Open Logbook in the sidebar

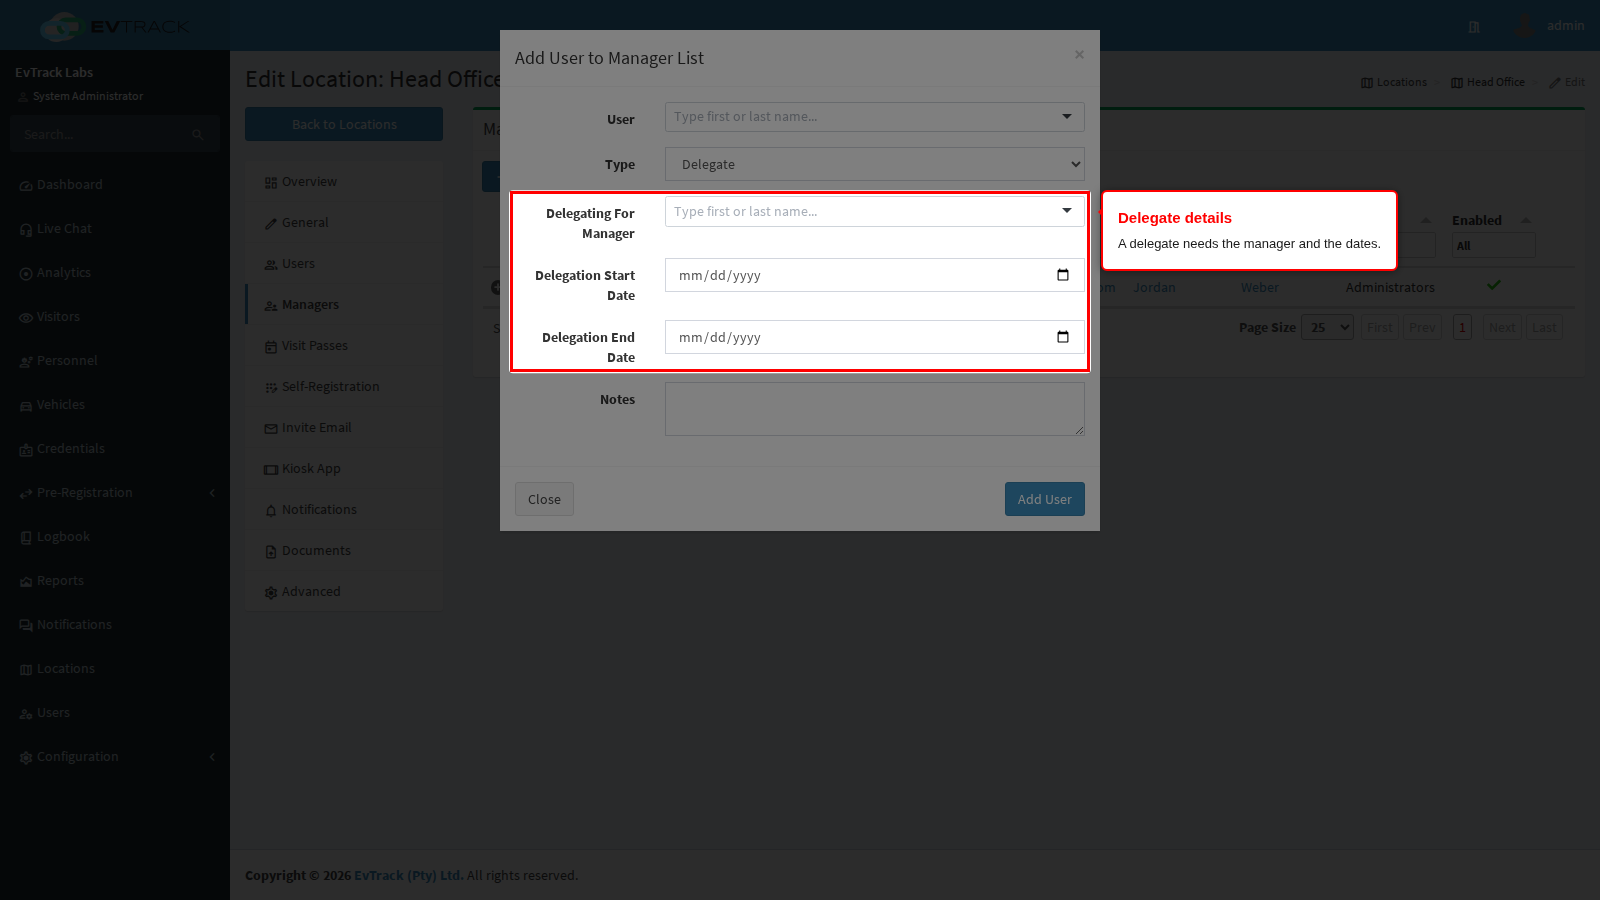pyautogui.click(x=63, y=537)
